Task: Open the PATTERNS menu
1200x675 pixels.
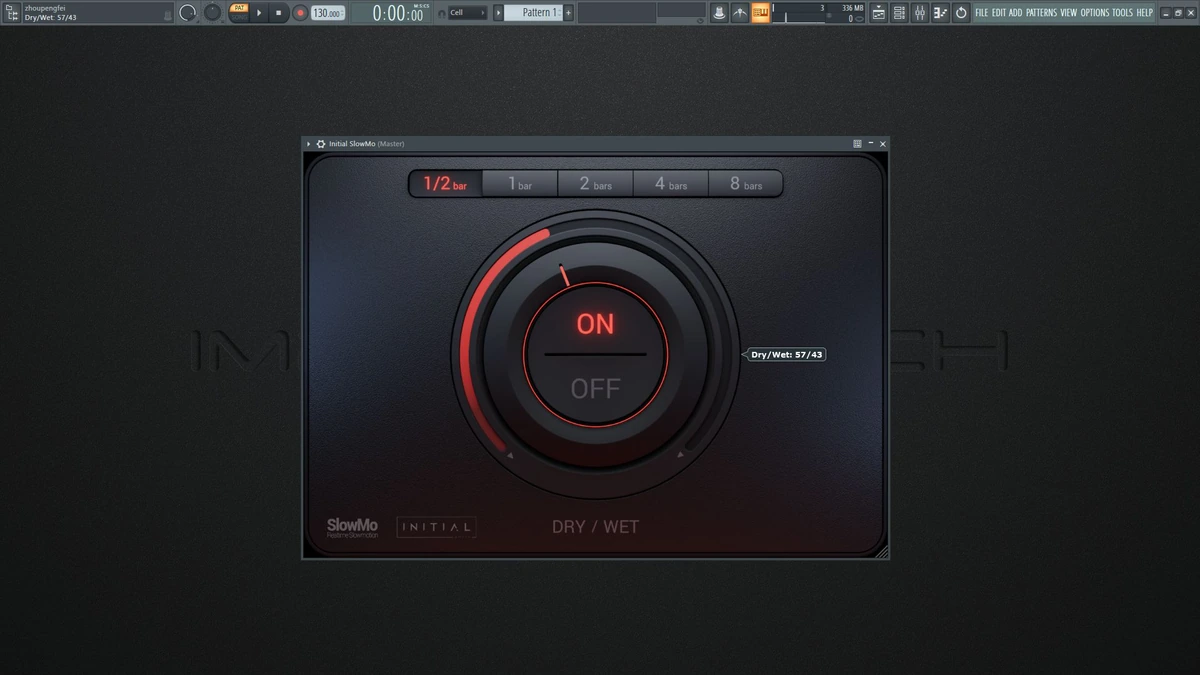Action: [x=1041, y=13]
